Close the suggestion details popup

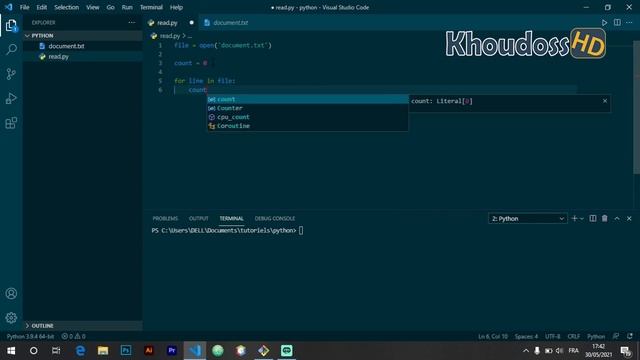tap(605, 101)
